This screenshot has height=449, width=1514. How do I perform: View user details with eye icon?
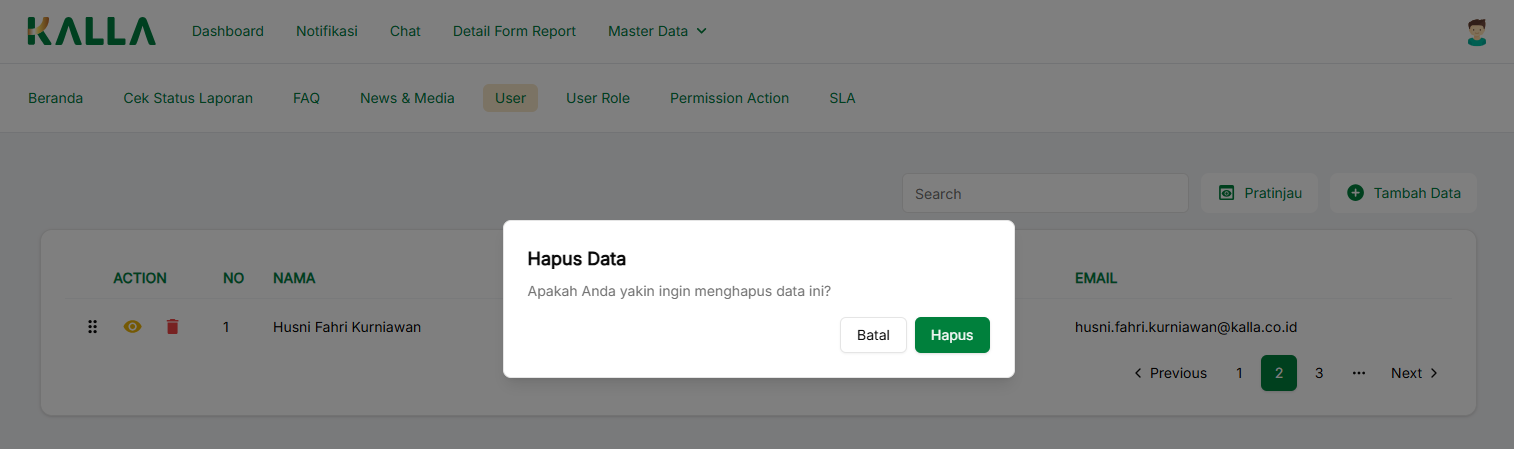[x=132, y=327]
